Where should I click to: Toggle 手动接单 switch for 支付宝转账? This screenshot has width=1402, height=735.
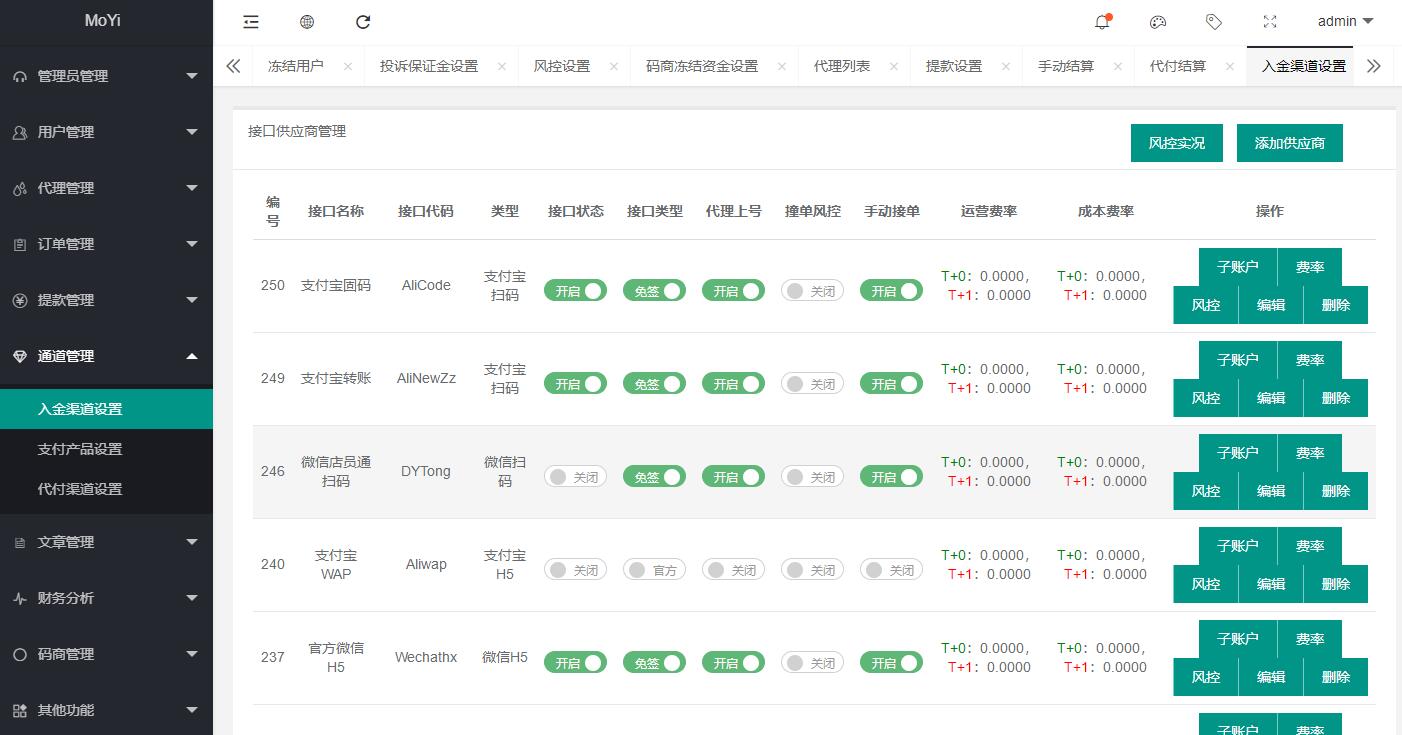[891, 384]
